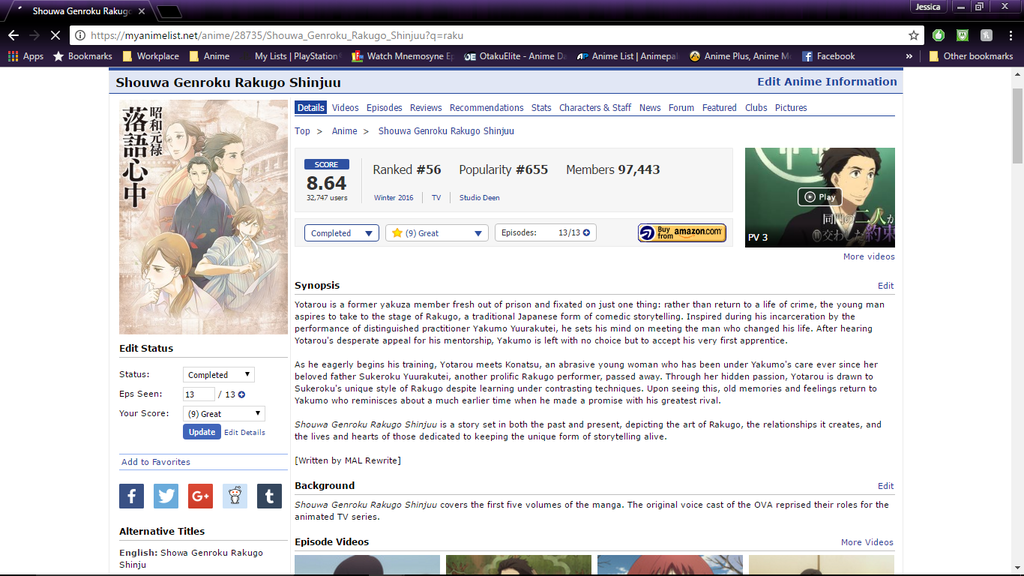The image size is (1024, 576).
Task: Open the Forum tab
Action: (681, 108)
